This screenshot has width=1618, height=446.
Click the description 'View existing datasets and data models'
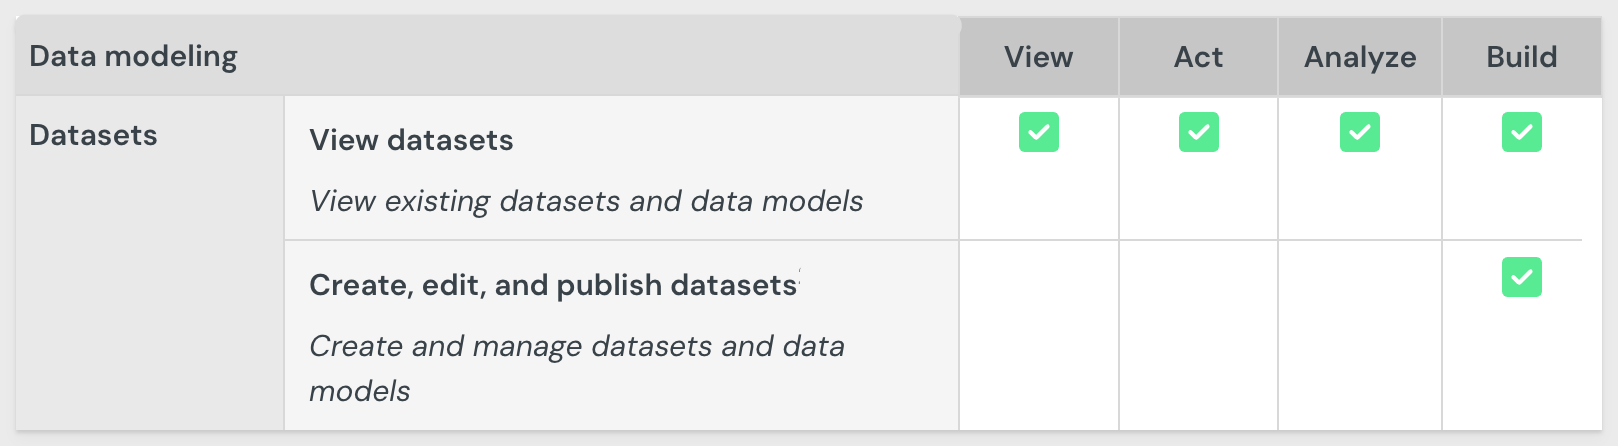click(x=586, y=201)
